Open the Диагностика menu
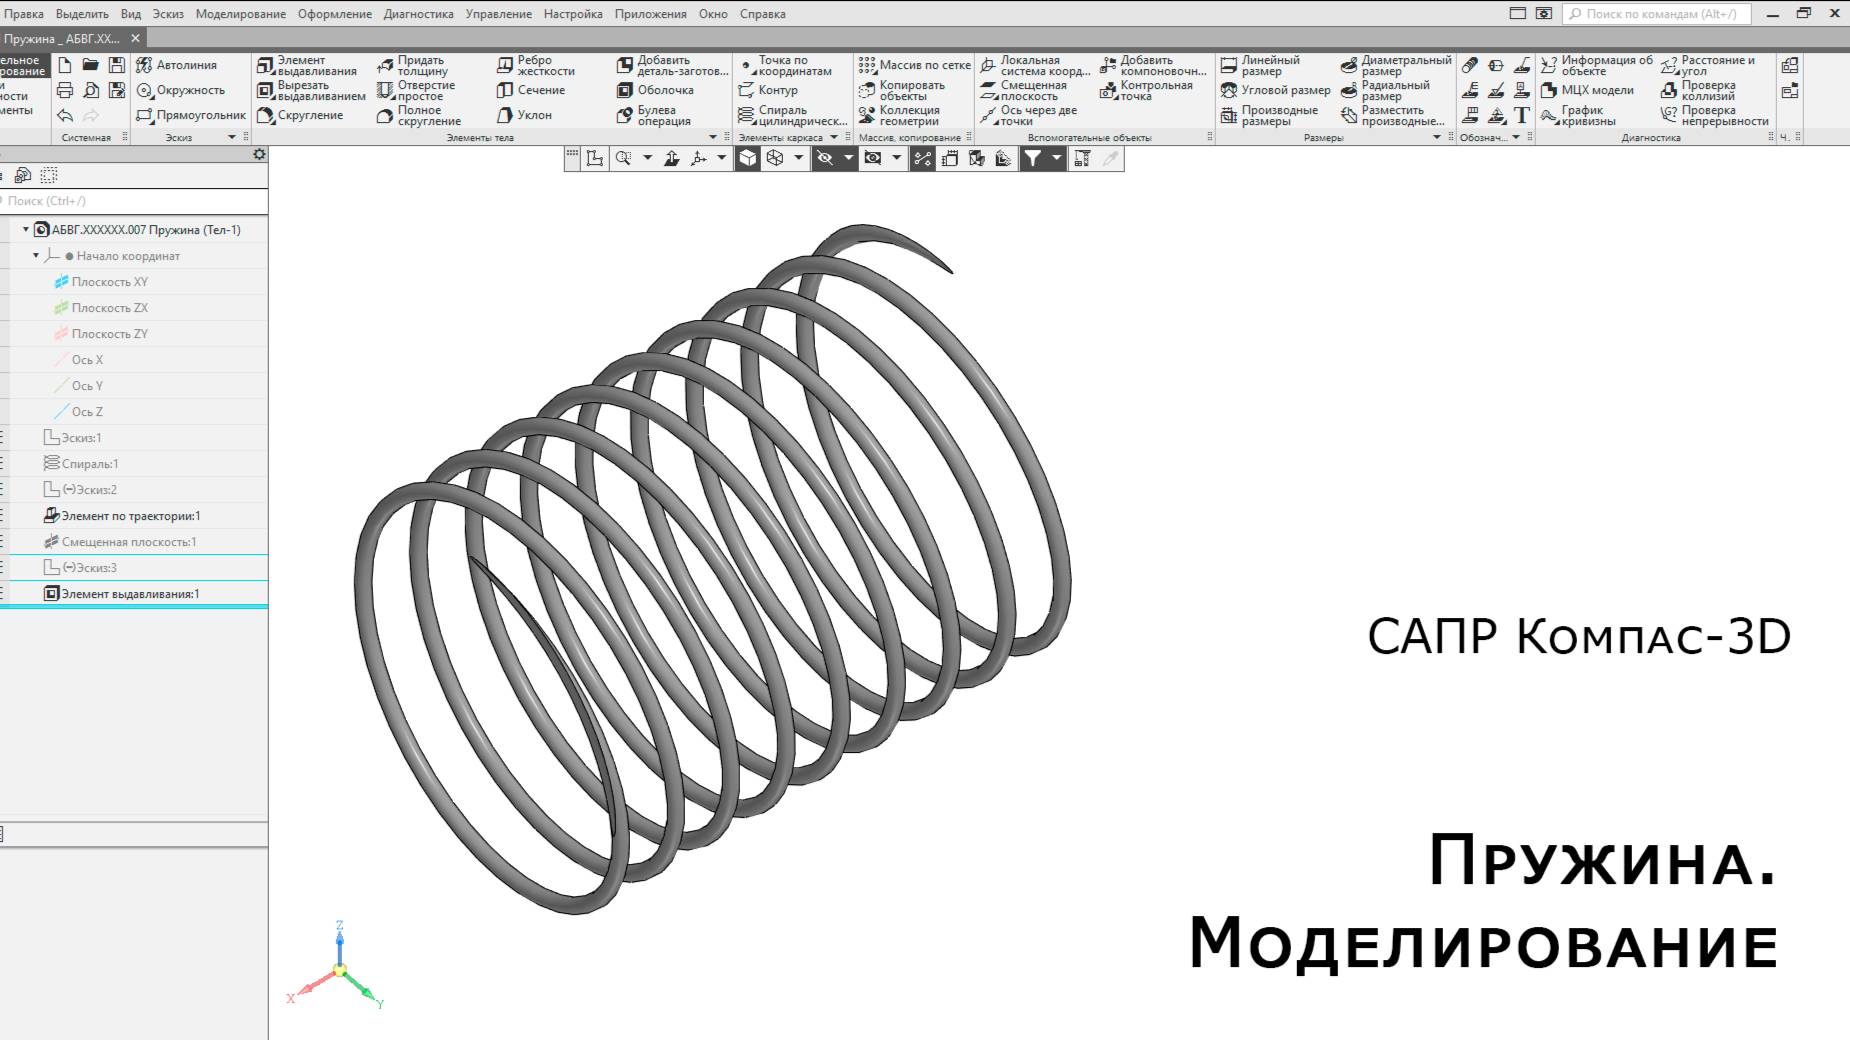 pyautogui.click(x=419, y=14)
